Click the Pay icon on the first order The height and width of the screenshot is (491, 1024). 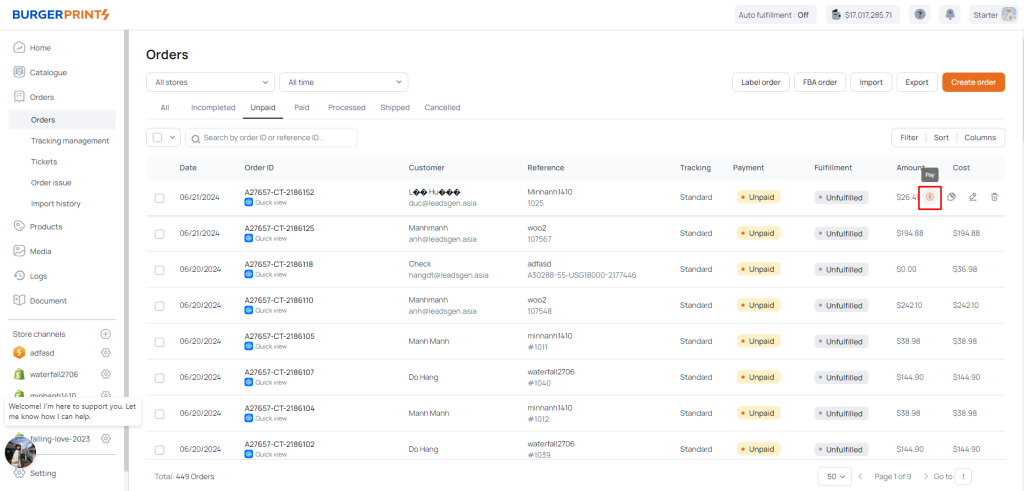click(x=930, y=197)
